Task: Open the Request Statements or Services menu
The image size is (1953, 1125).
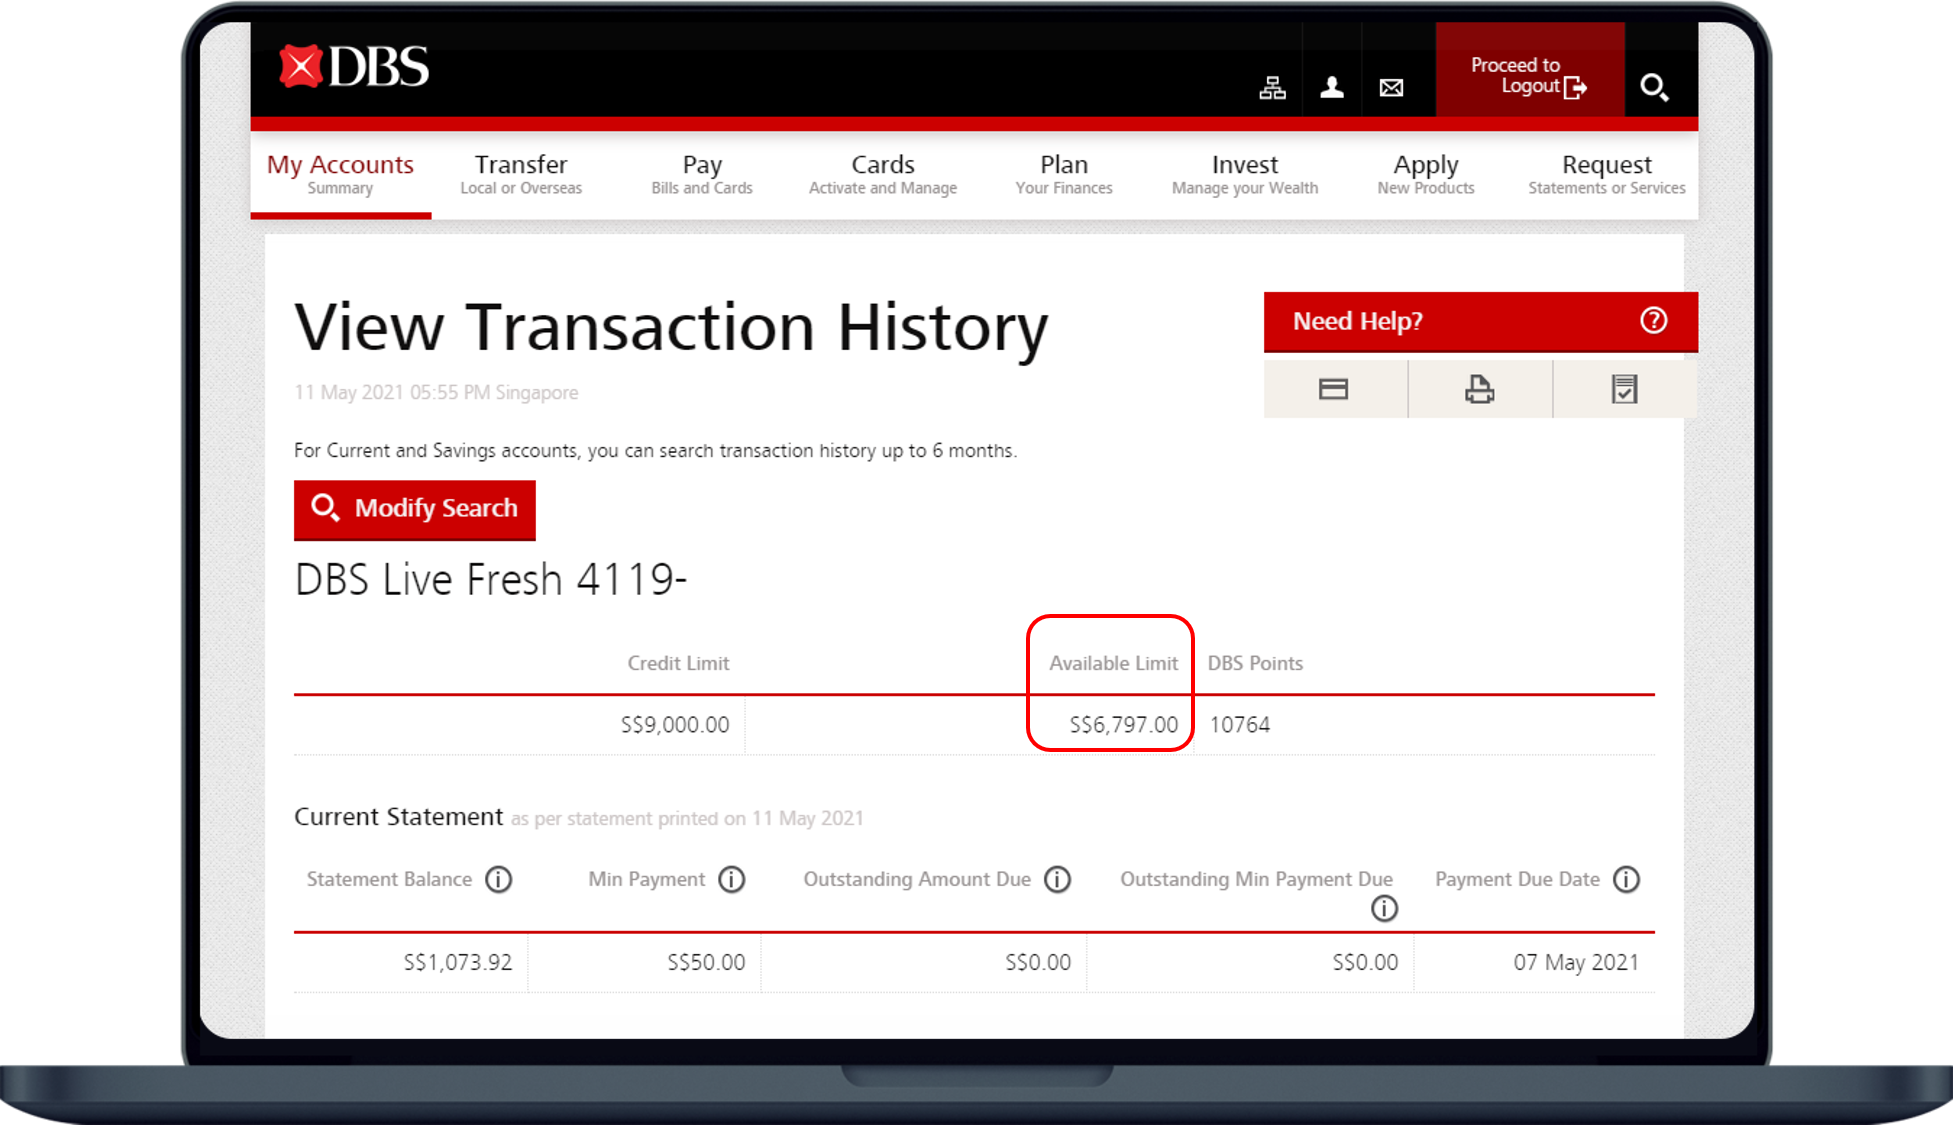Action: tap(1607, 174)
